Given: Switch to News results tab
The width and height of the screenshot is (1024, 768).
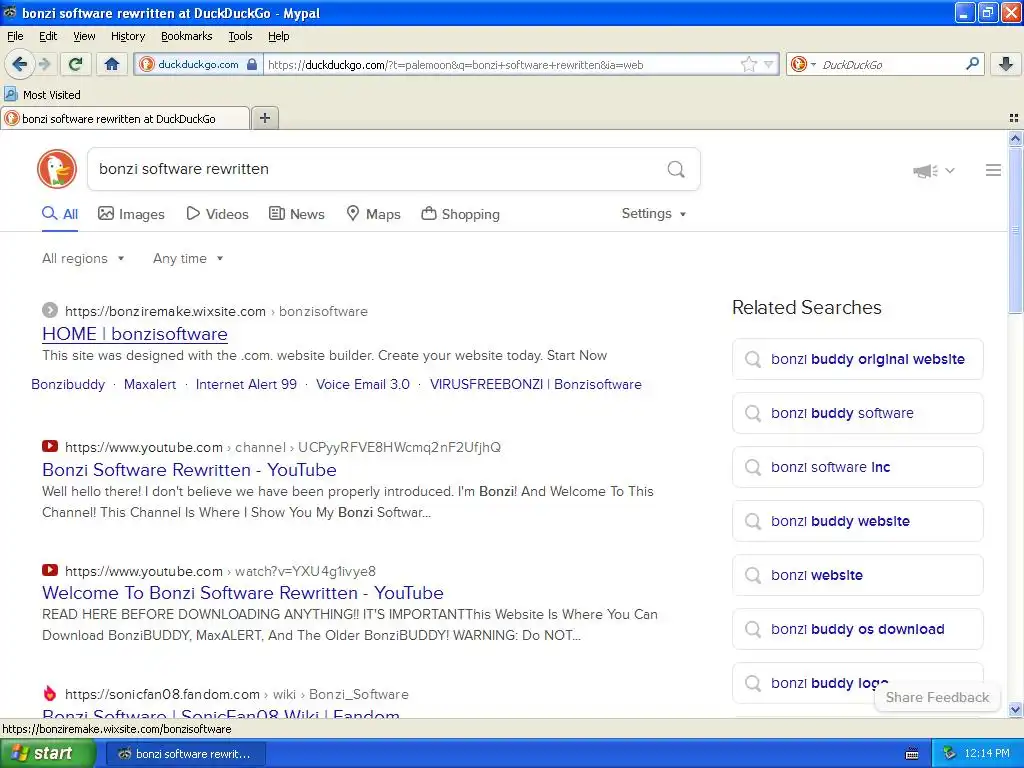Looking at the screenshot, I should [x=297, y=214].
